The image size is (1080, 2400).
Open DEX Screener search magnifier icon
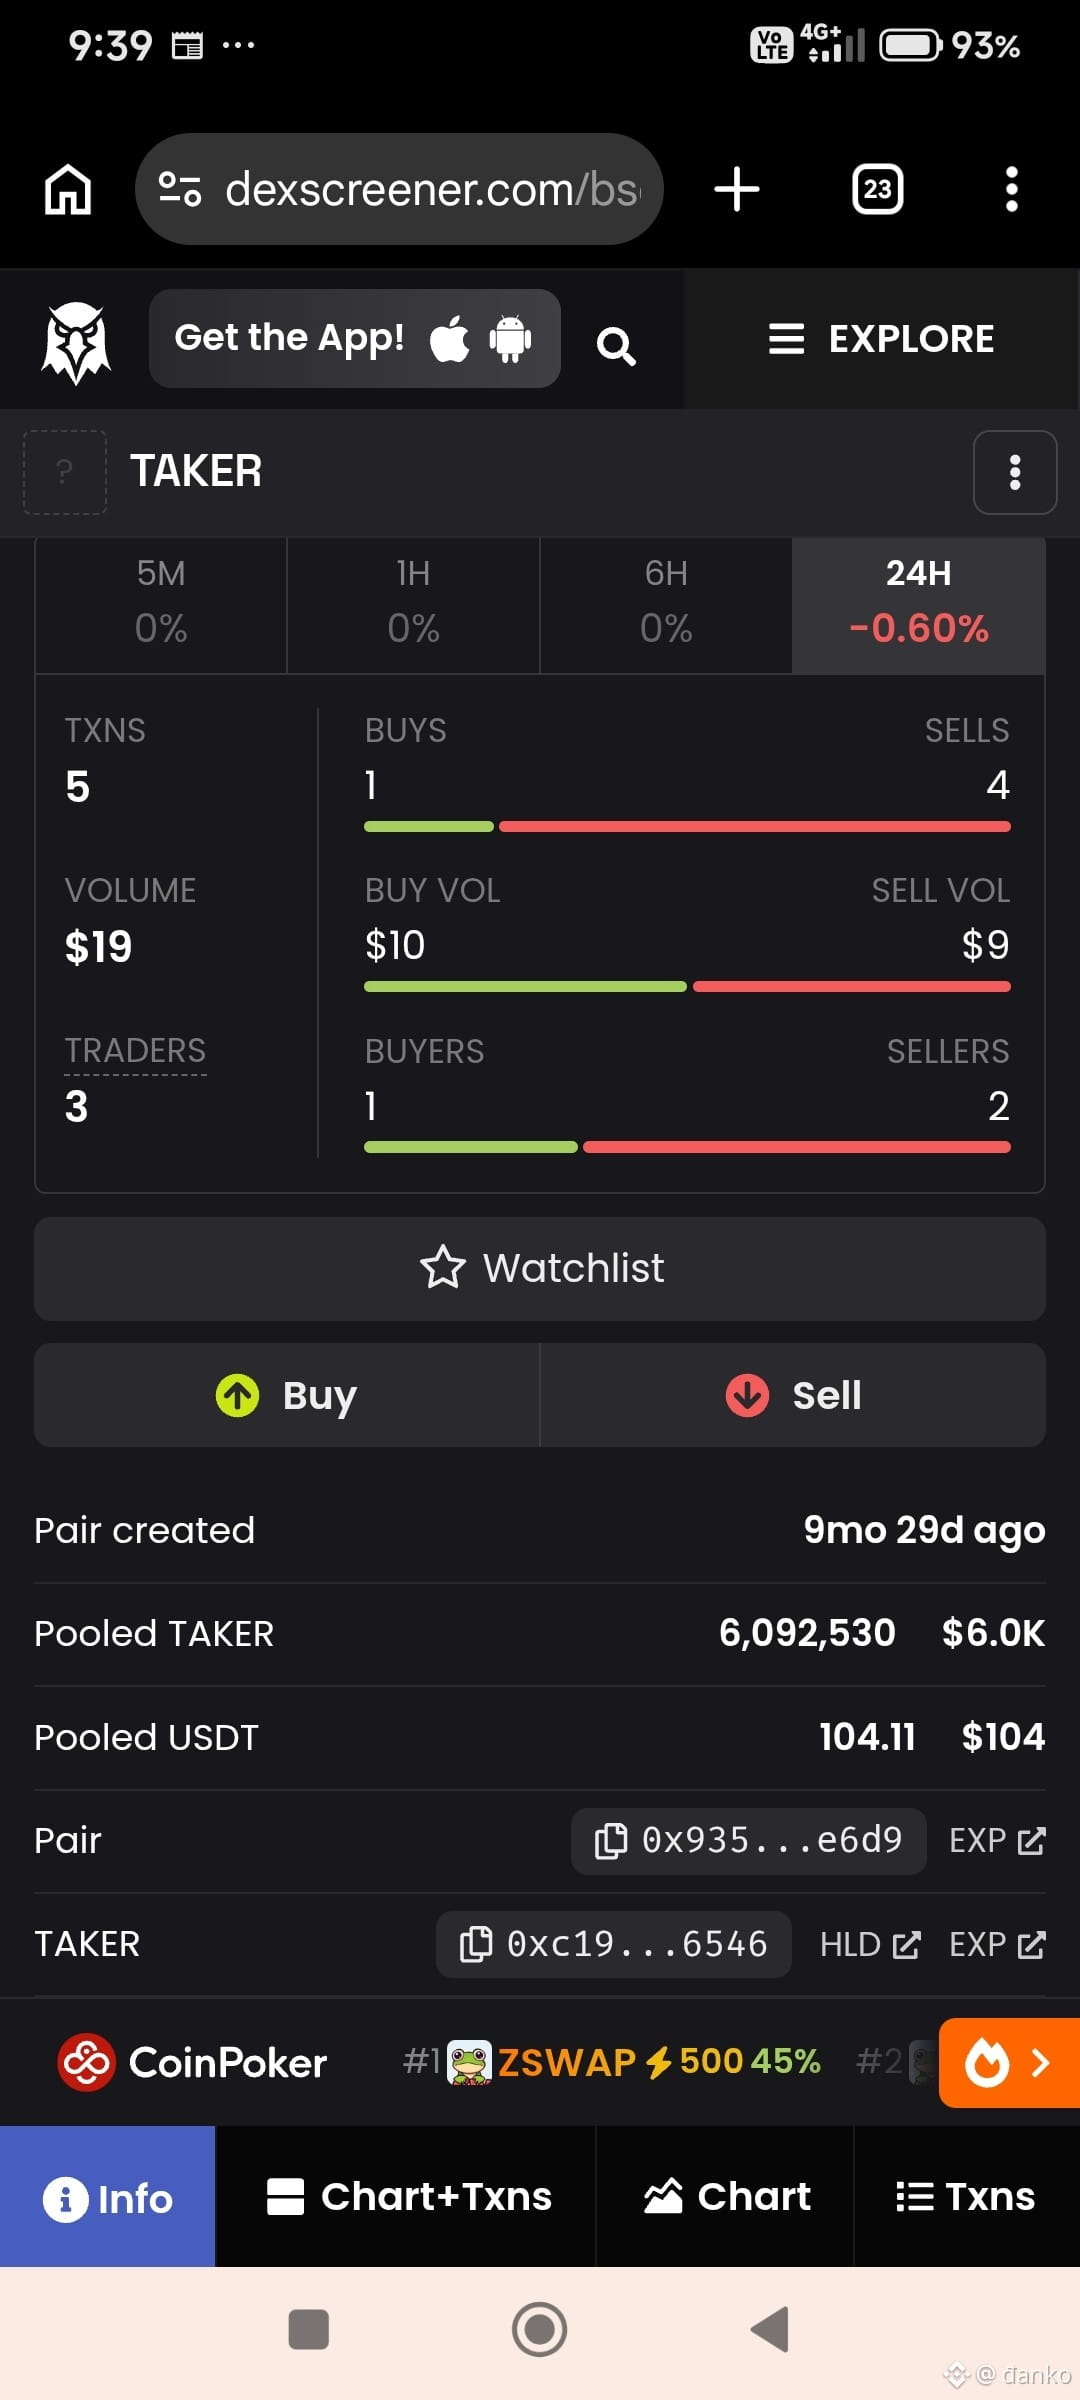click(616, 346)
